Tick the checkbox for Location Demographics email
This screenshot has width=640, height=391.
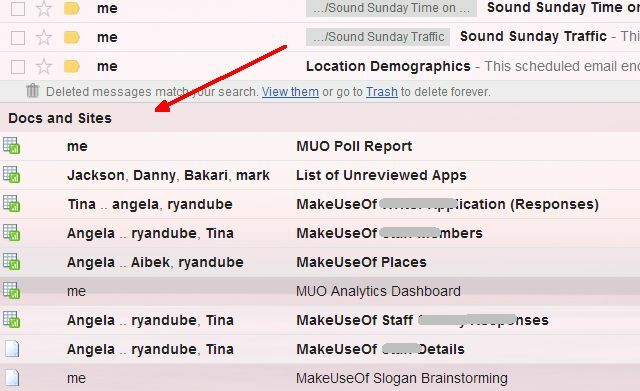(x=18, y=67)
